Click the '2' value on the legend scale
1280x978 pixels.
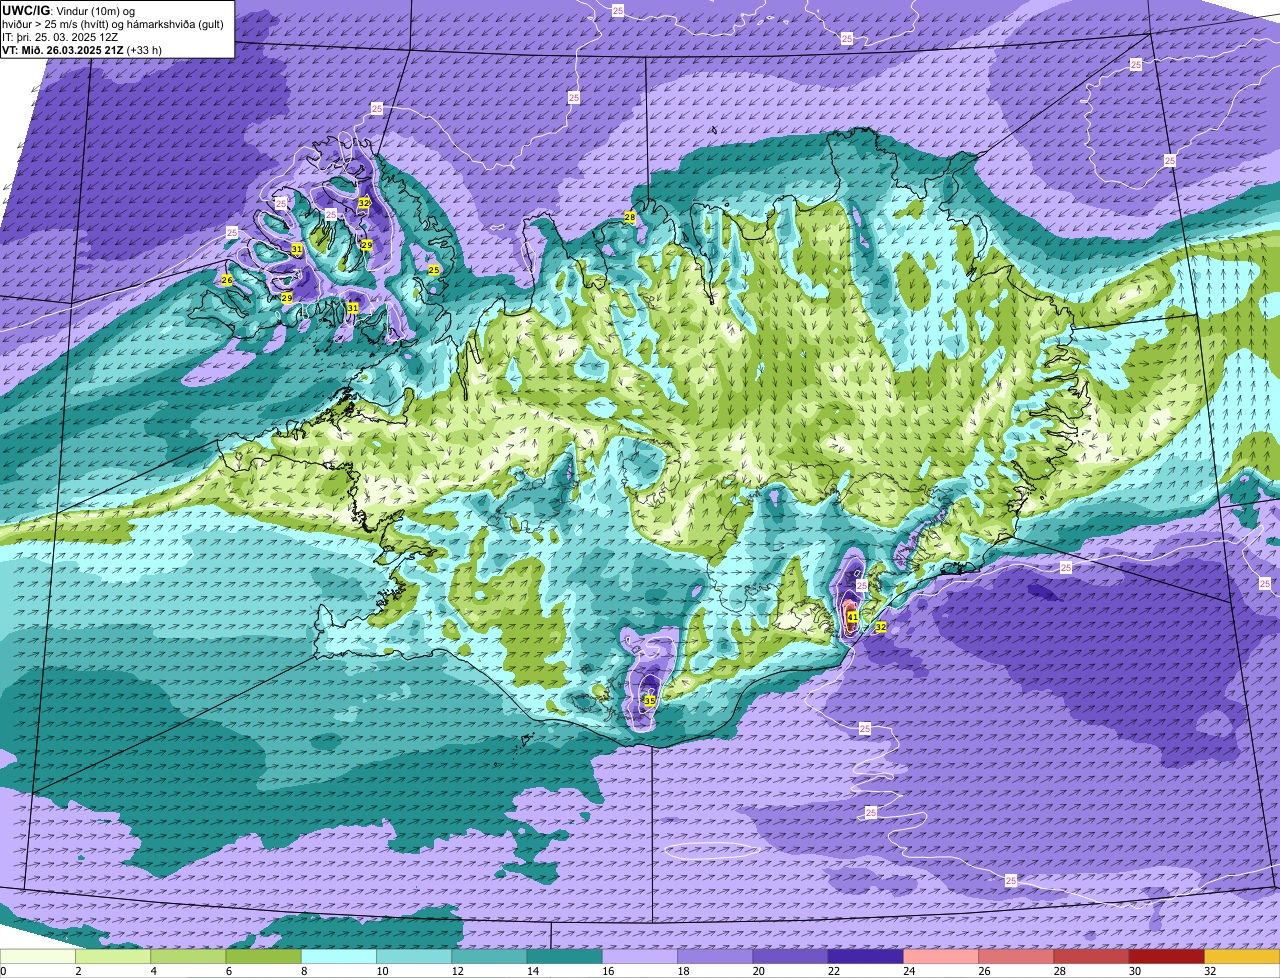77,971
